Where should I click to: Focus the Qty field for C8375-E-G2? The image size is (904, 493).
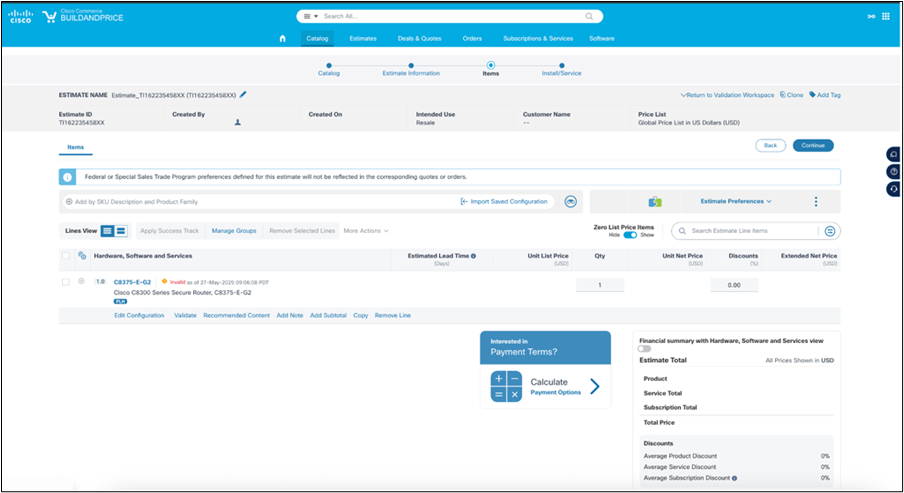(x=600, y=285)
